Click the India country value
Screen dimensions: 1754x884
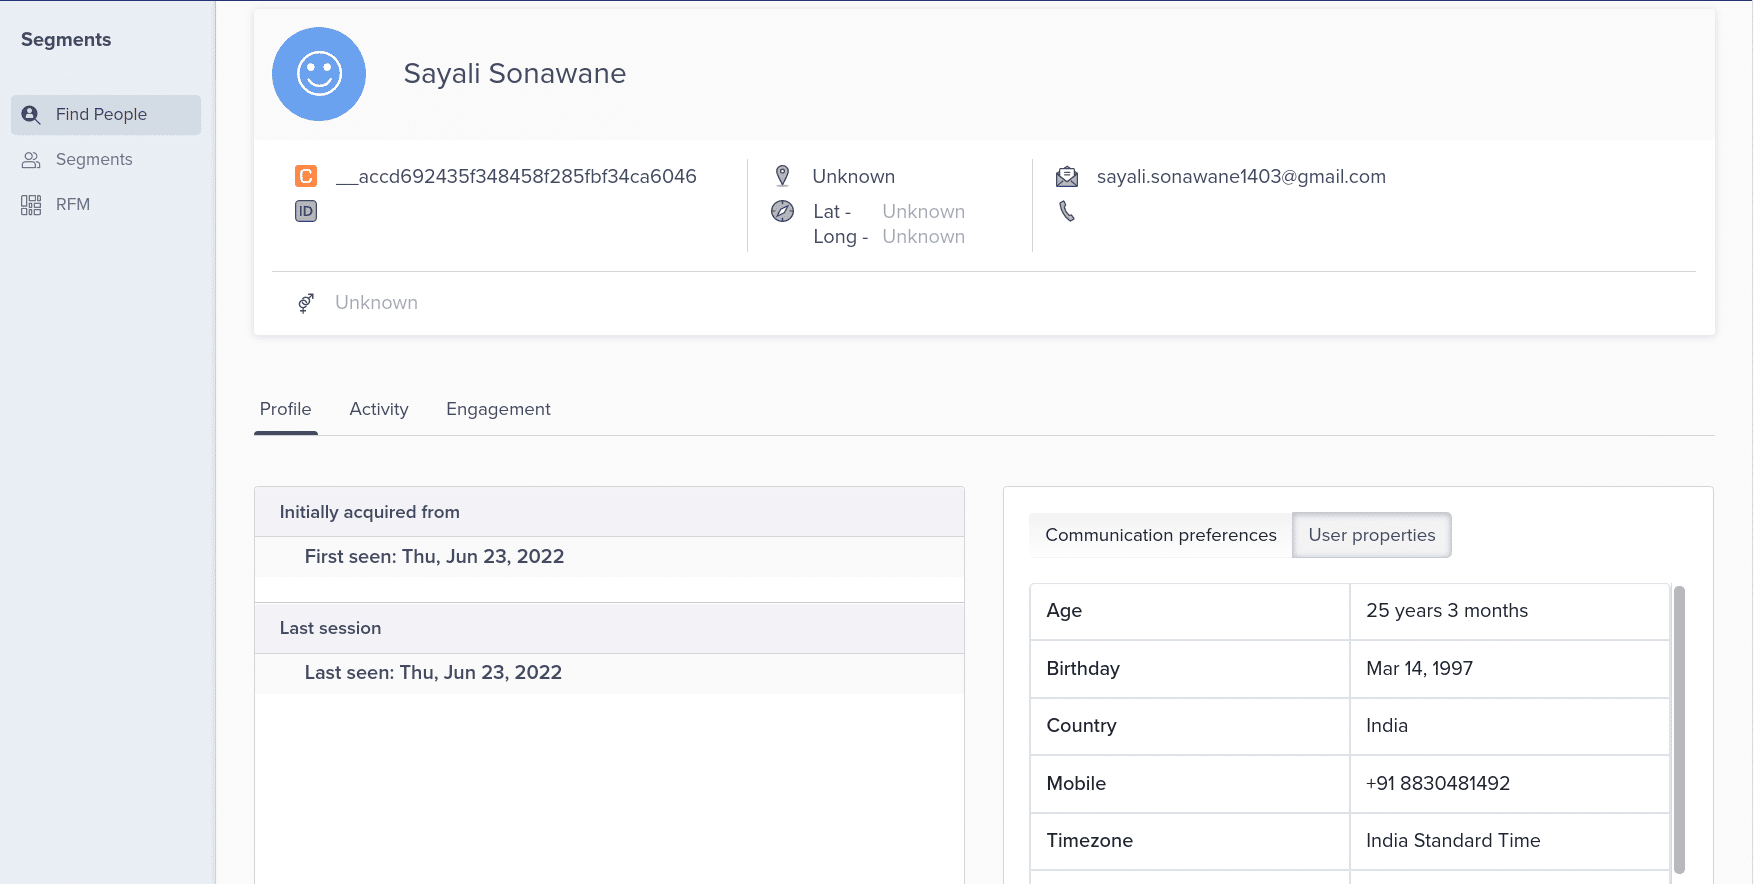click(x=1387, y=726)
